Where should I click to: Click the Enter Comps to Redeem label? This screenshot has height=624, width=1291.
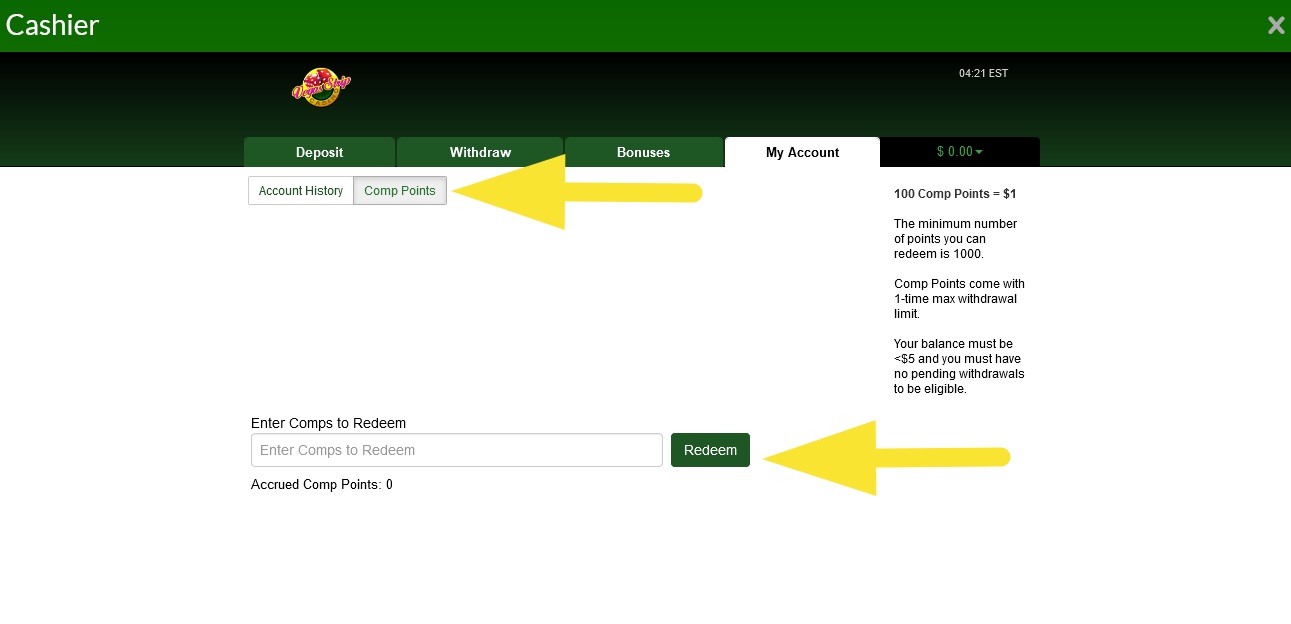pos(328,423)
